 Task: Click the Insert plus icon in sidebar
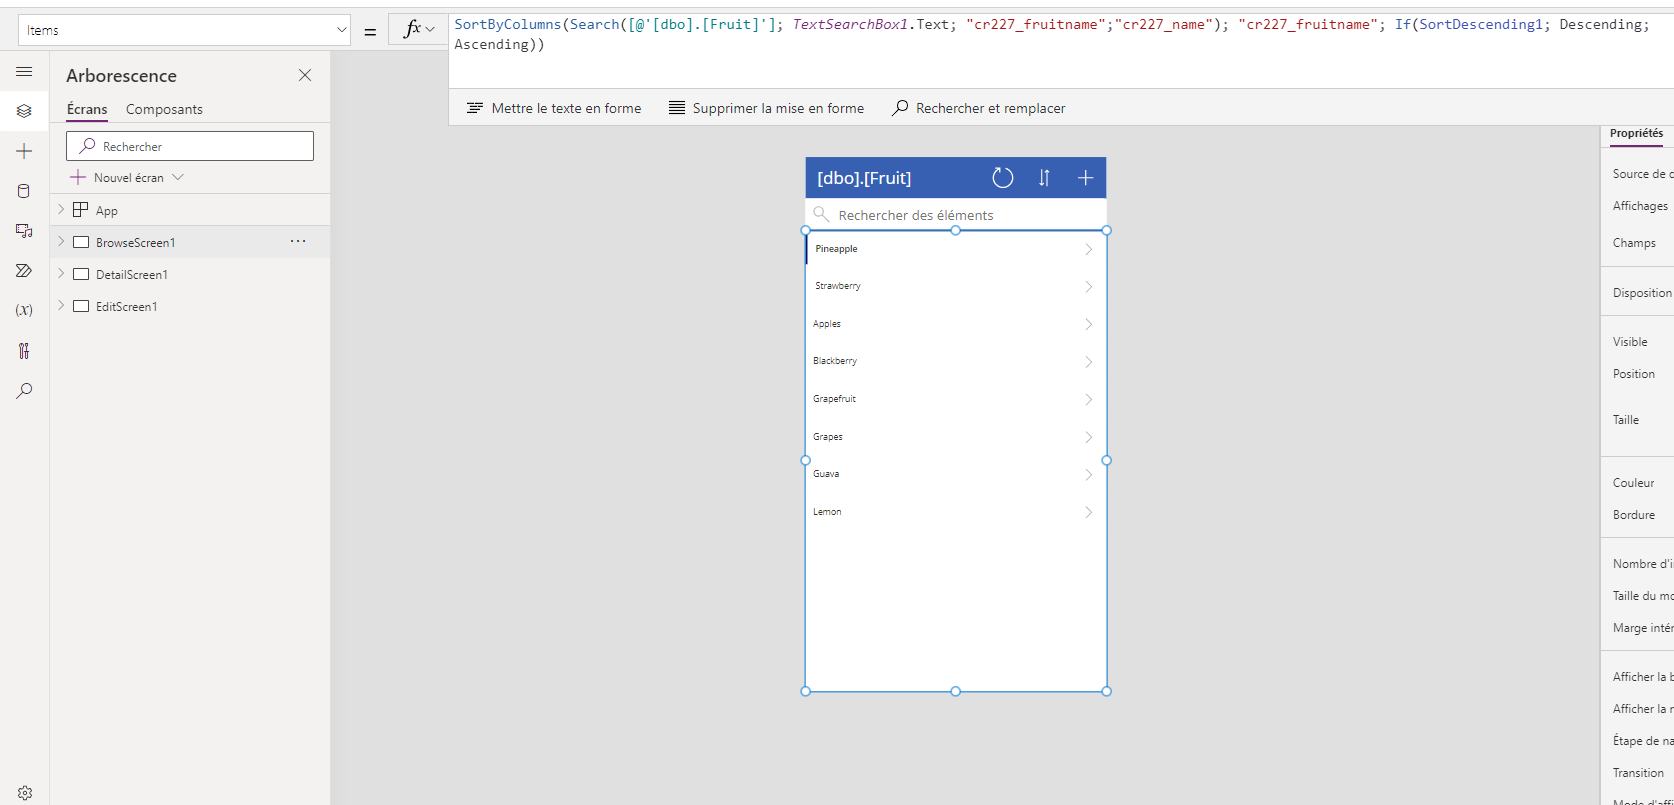pos(24,151)
